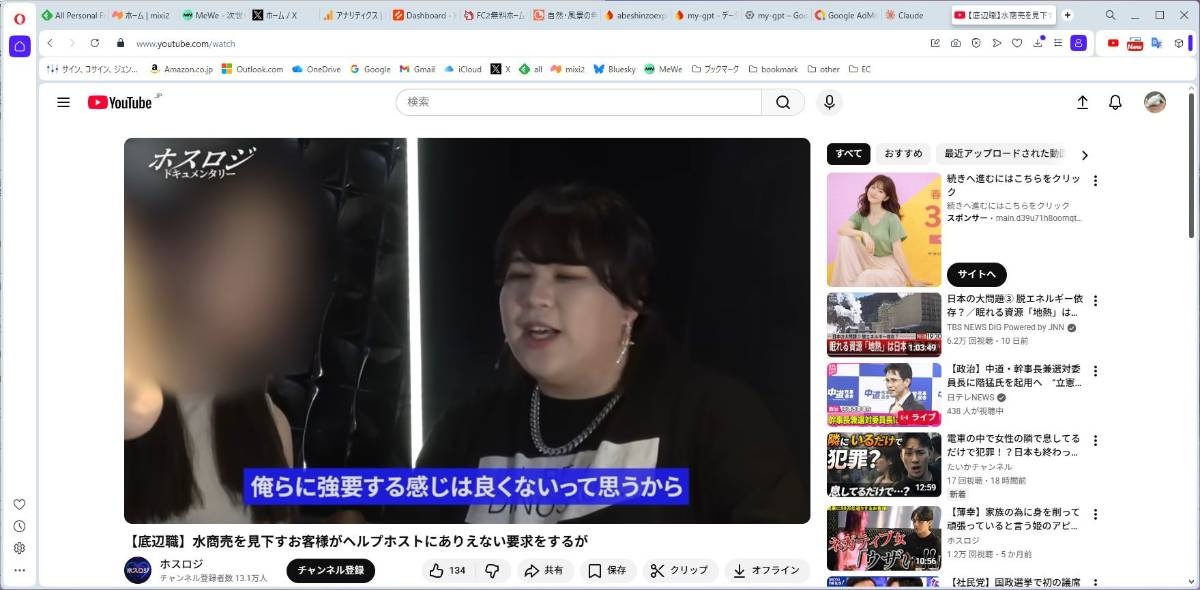This screenshot has height=590, width=1200.
Task: Select the おすすめ filter chip
Action: [903, 154]
